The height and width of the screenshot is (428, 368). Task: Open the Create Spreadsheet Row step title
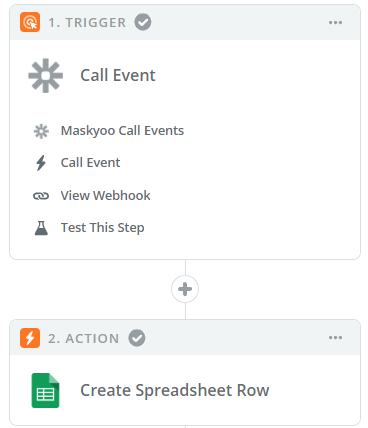click(175, 390)
